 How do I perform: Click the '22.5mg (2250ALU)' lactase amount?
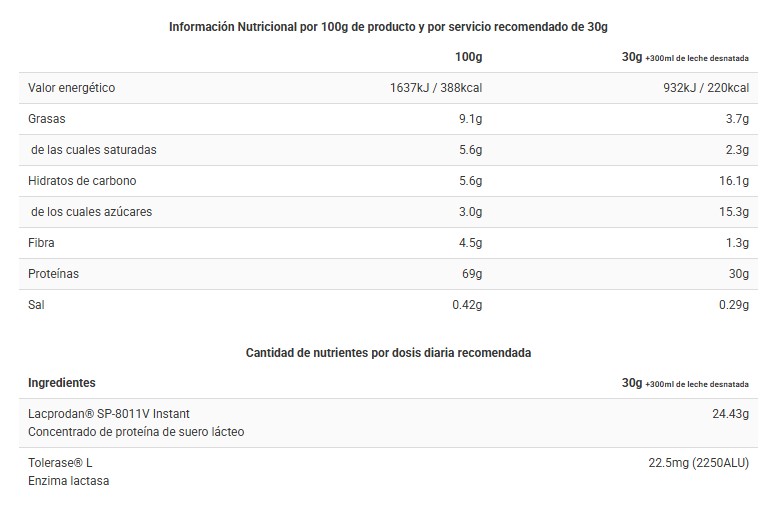click(x=699, y=462)
